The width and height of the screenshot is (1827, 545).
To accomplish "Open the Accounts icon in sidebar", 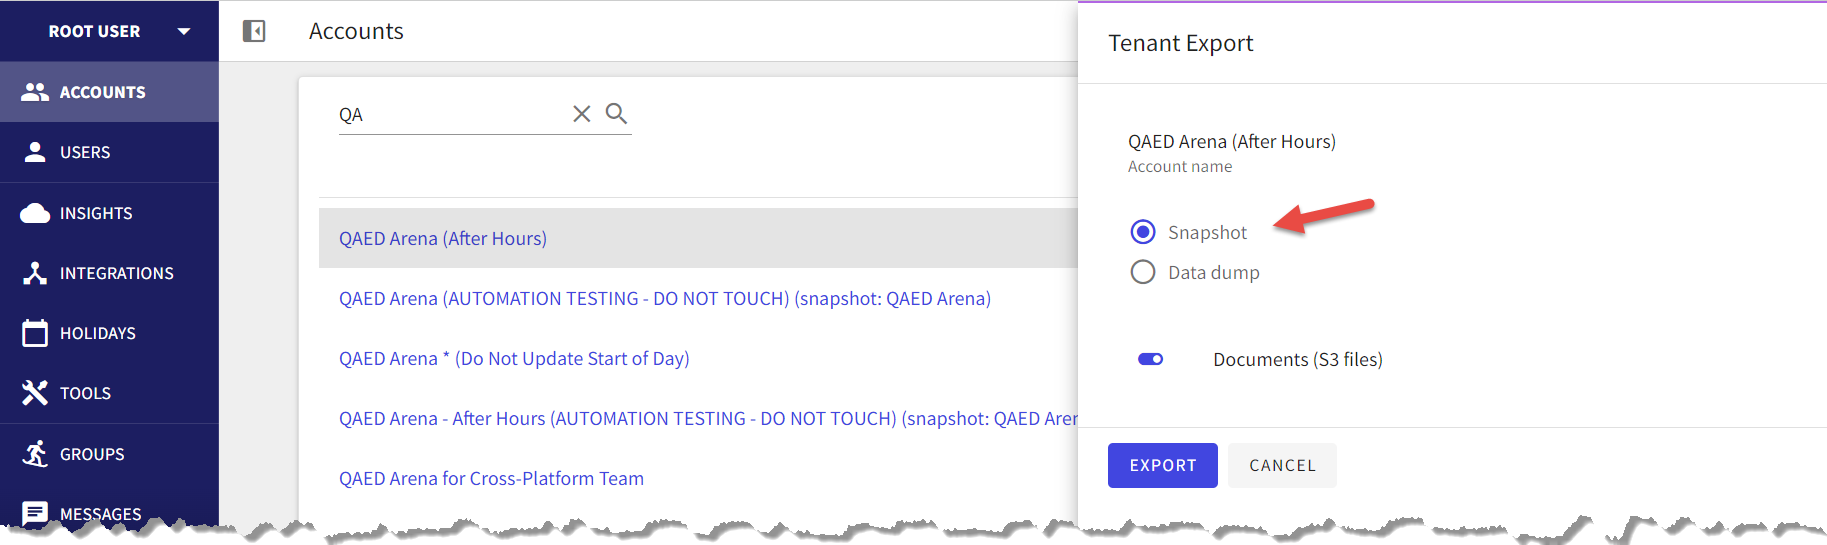I will [35, 92].
